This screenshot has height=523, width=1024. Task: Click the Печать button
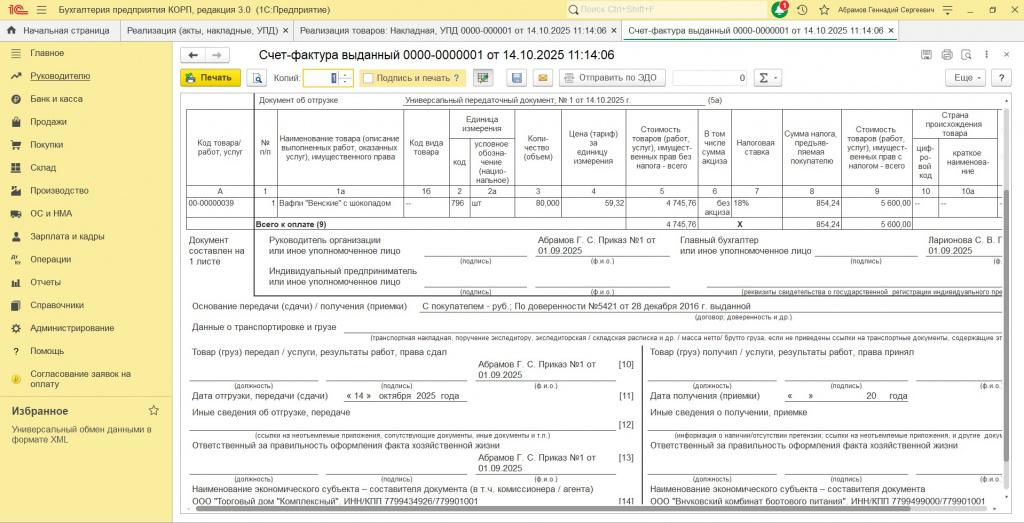[210, 78]
